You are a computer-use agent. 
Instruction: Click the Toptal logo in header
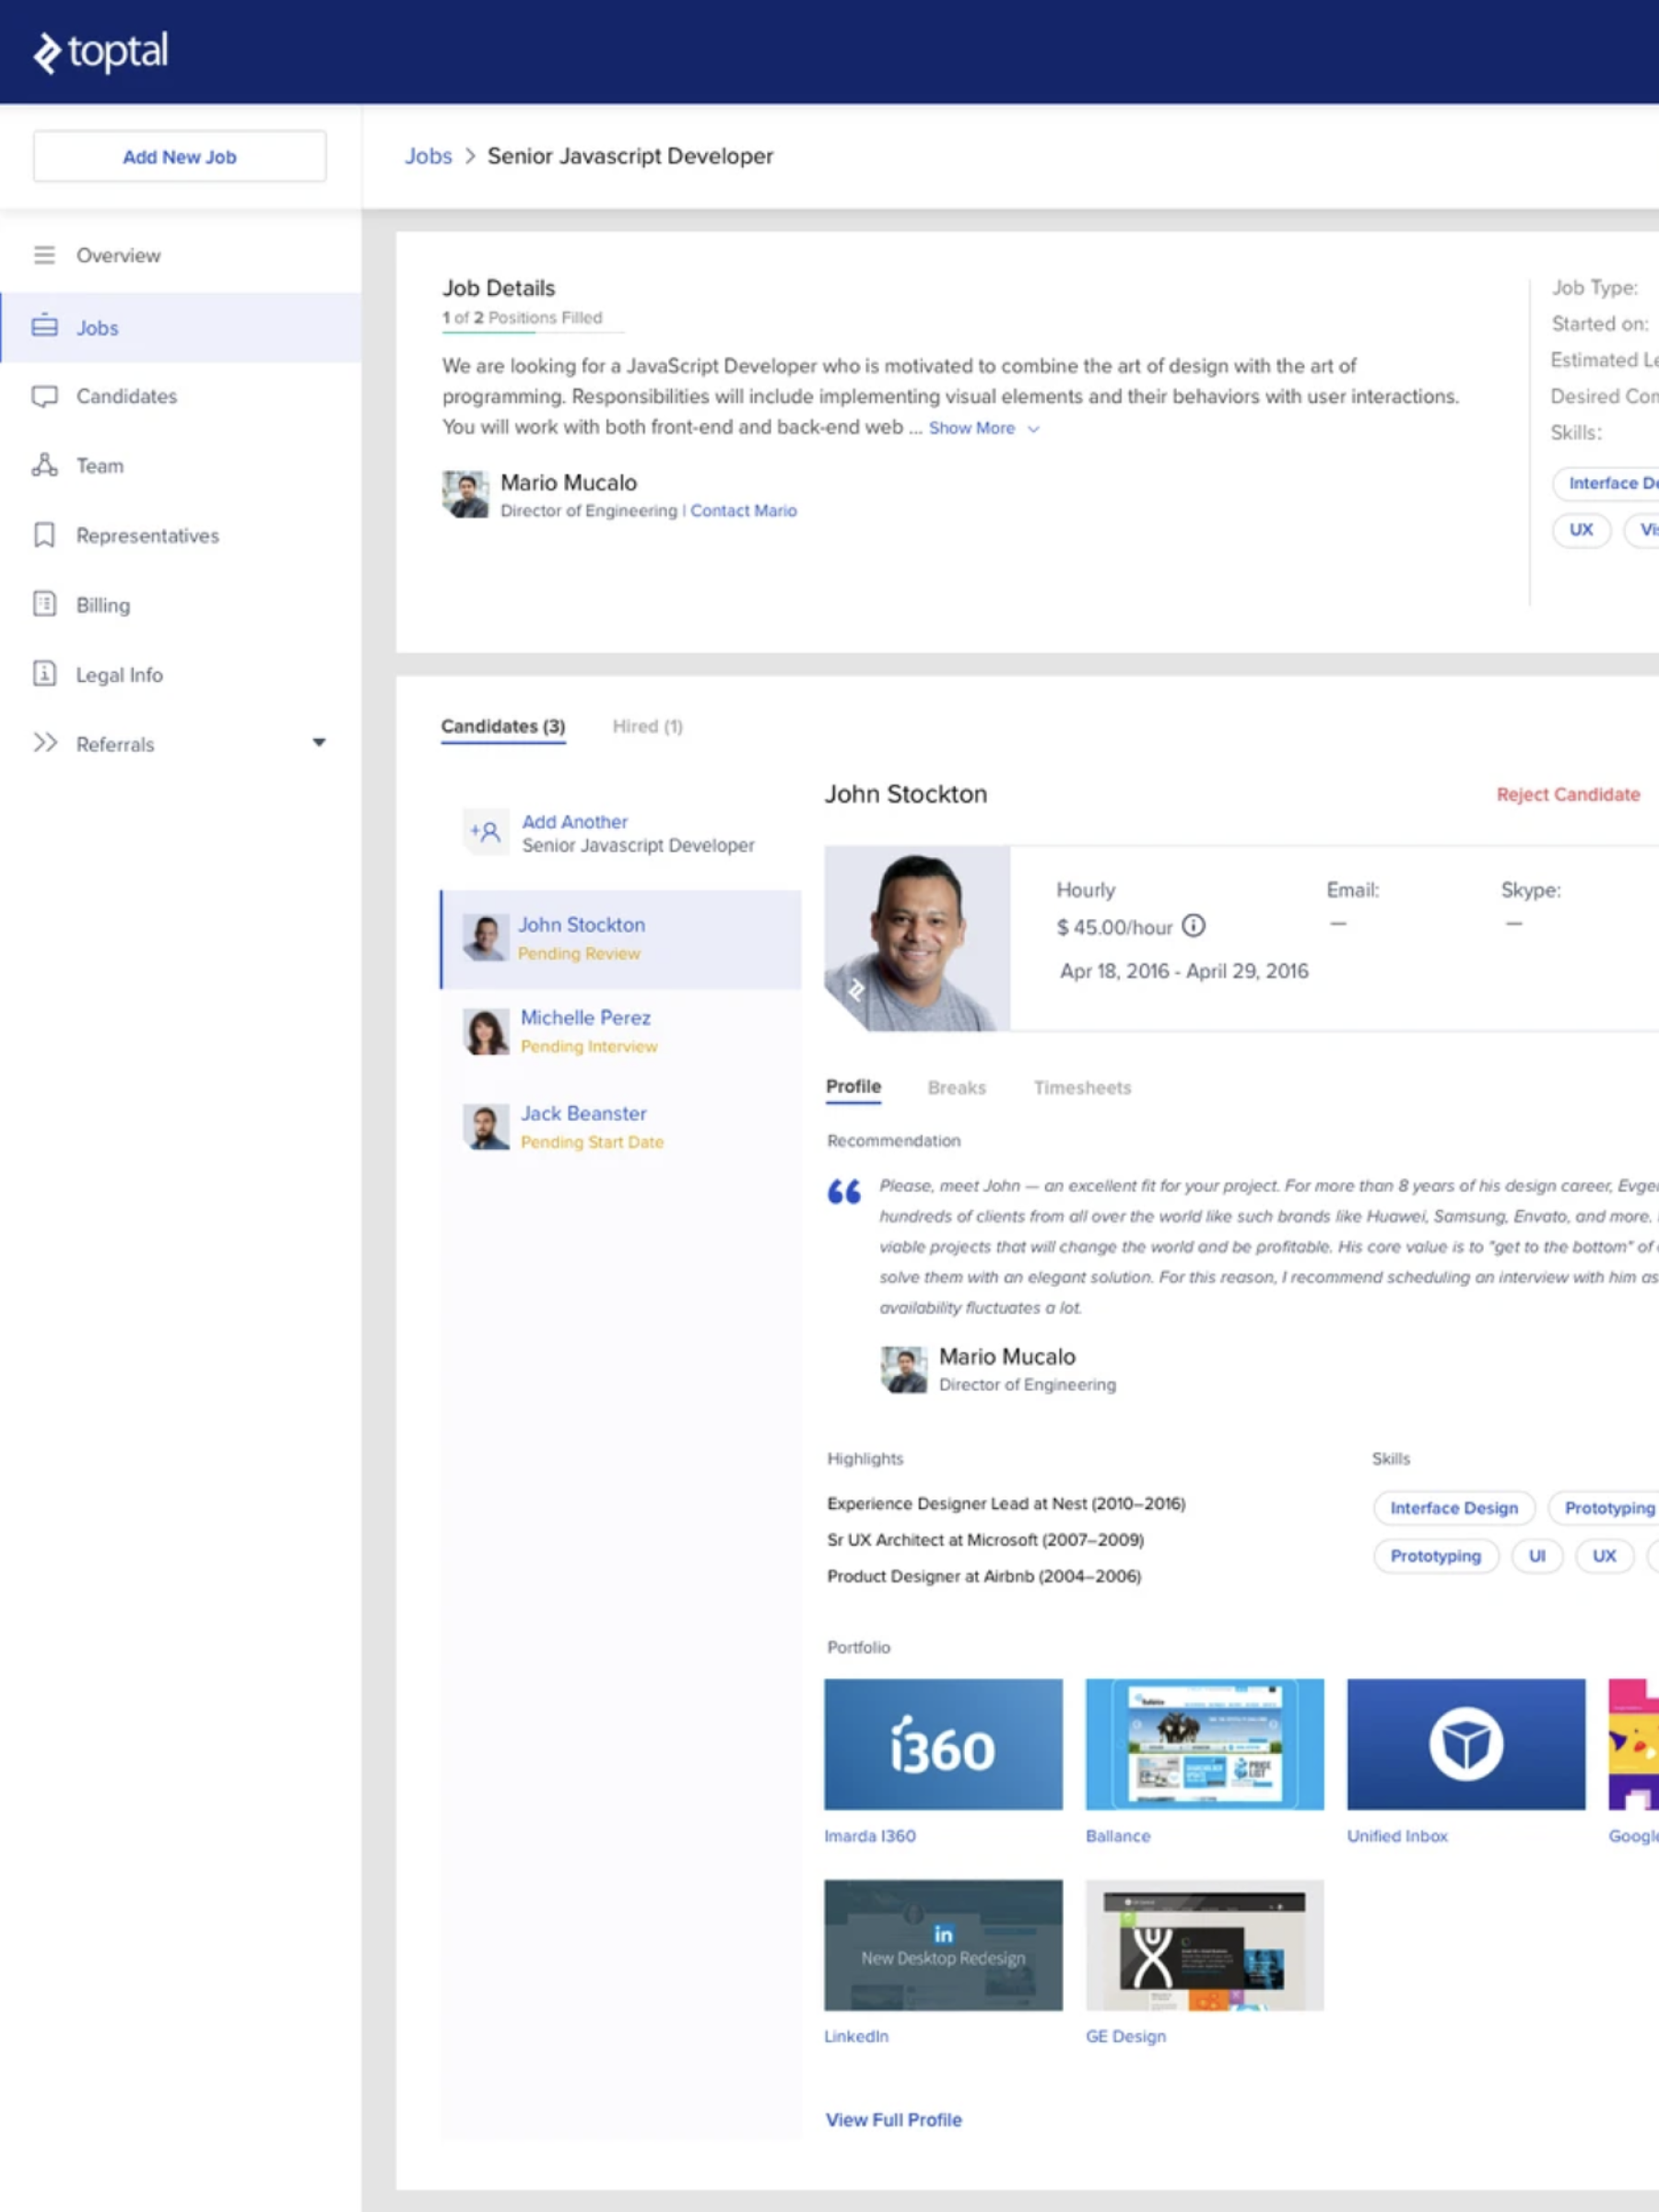pos(100,52)
